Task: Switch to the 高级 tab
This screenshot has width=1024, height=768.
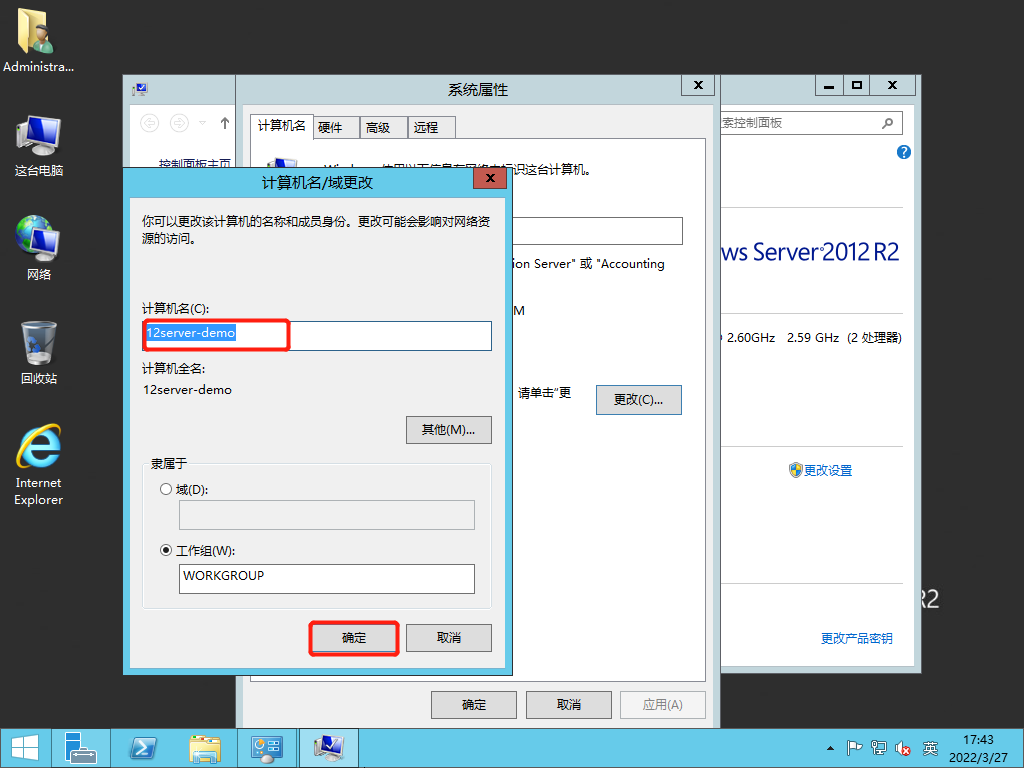Action: pos(383,128)
